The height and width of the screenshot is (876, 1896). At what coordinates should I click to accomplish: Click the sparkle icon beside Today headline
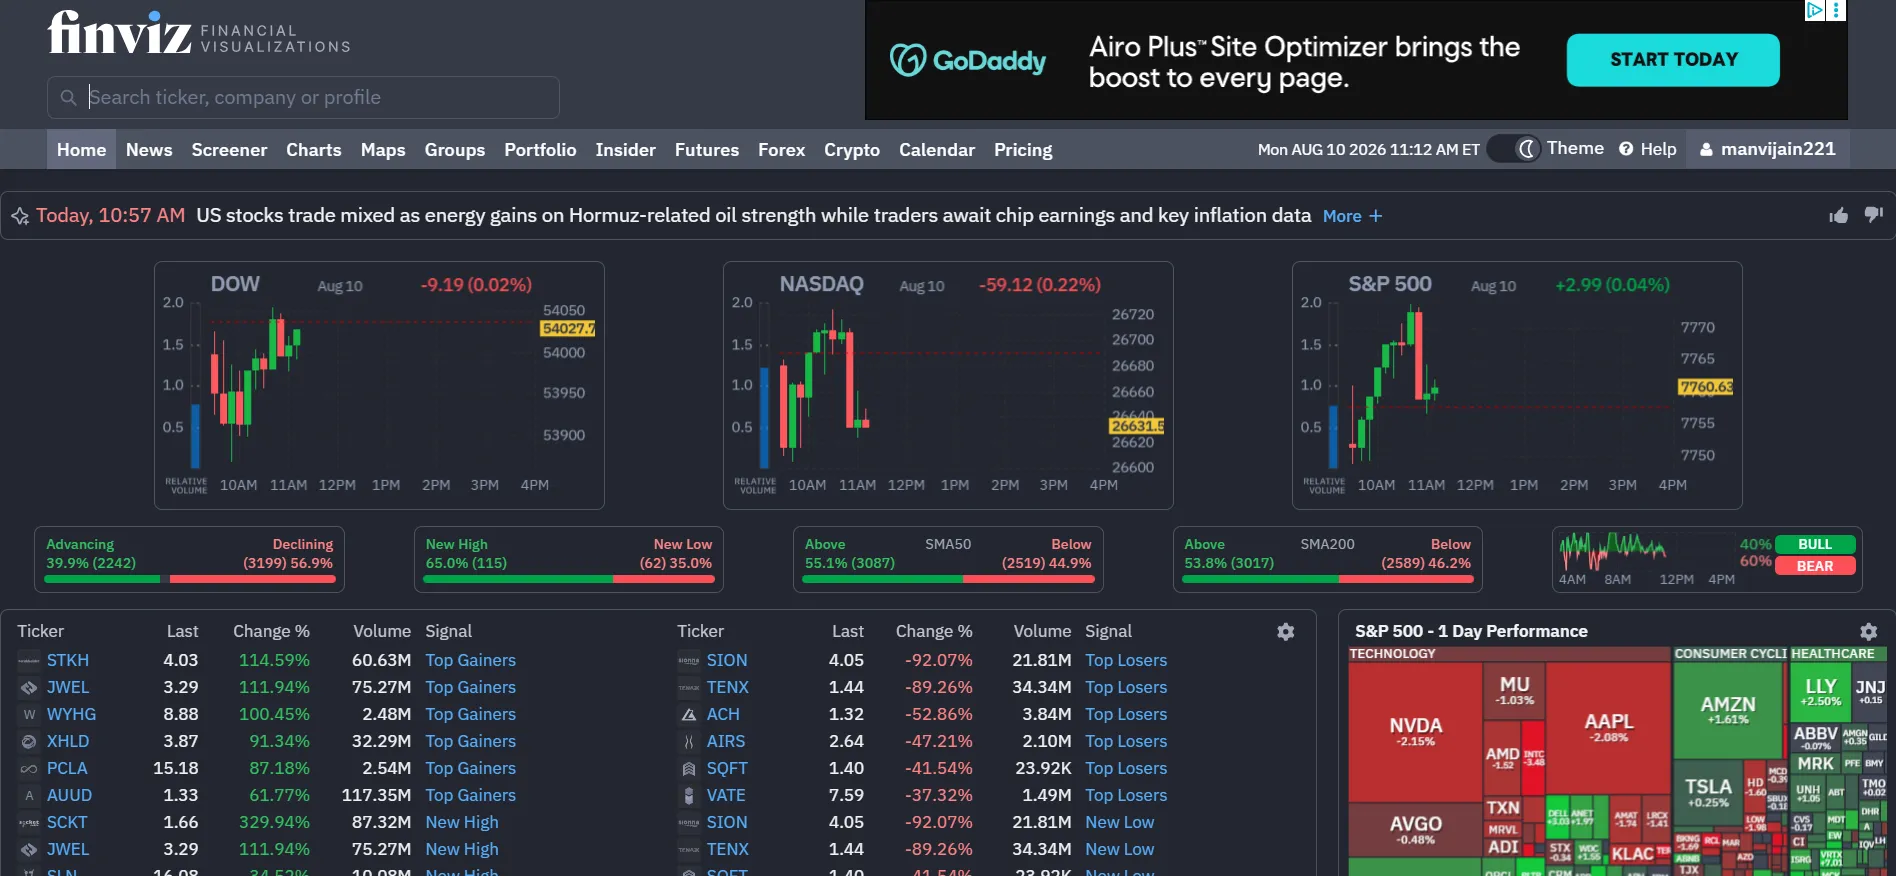coord(20,216)
